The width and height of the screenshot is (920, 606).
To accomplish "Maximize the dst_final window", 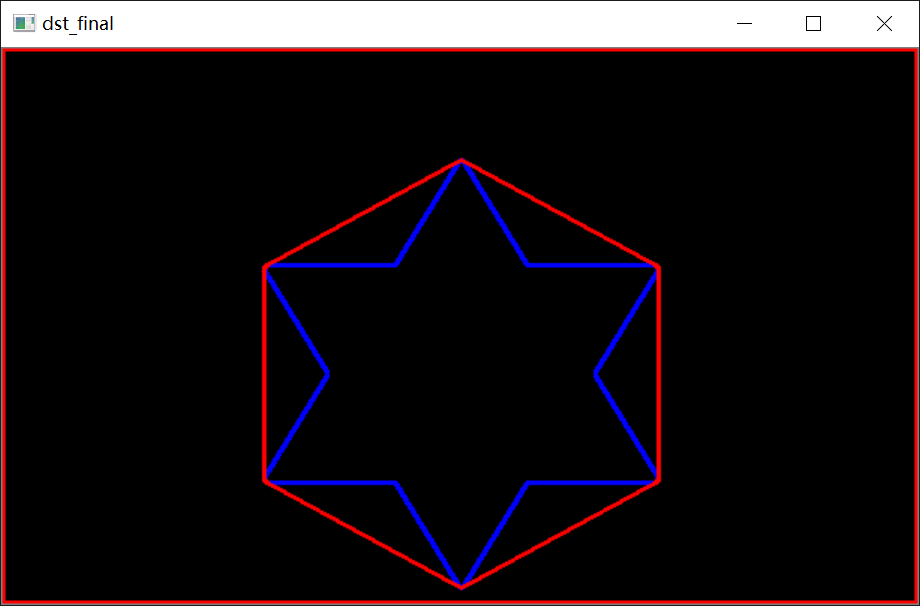I will pyautogui.click(x=813, y=23).
